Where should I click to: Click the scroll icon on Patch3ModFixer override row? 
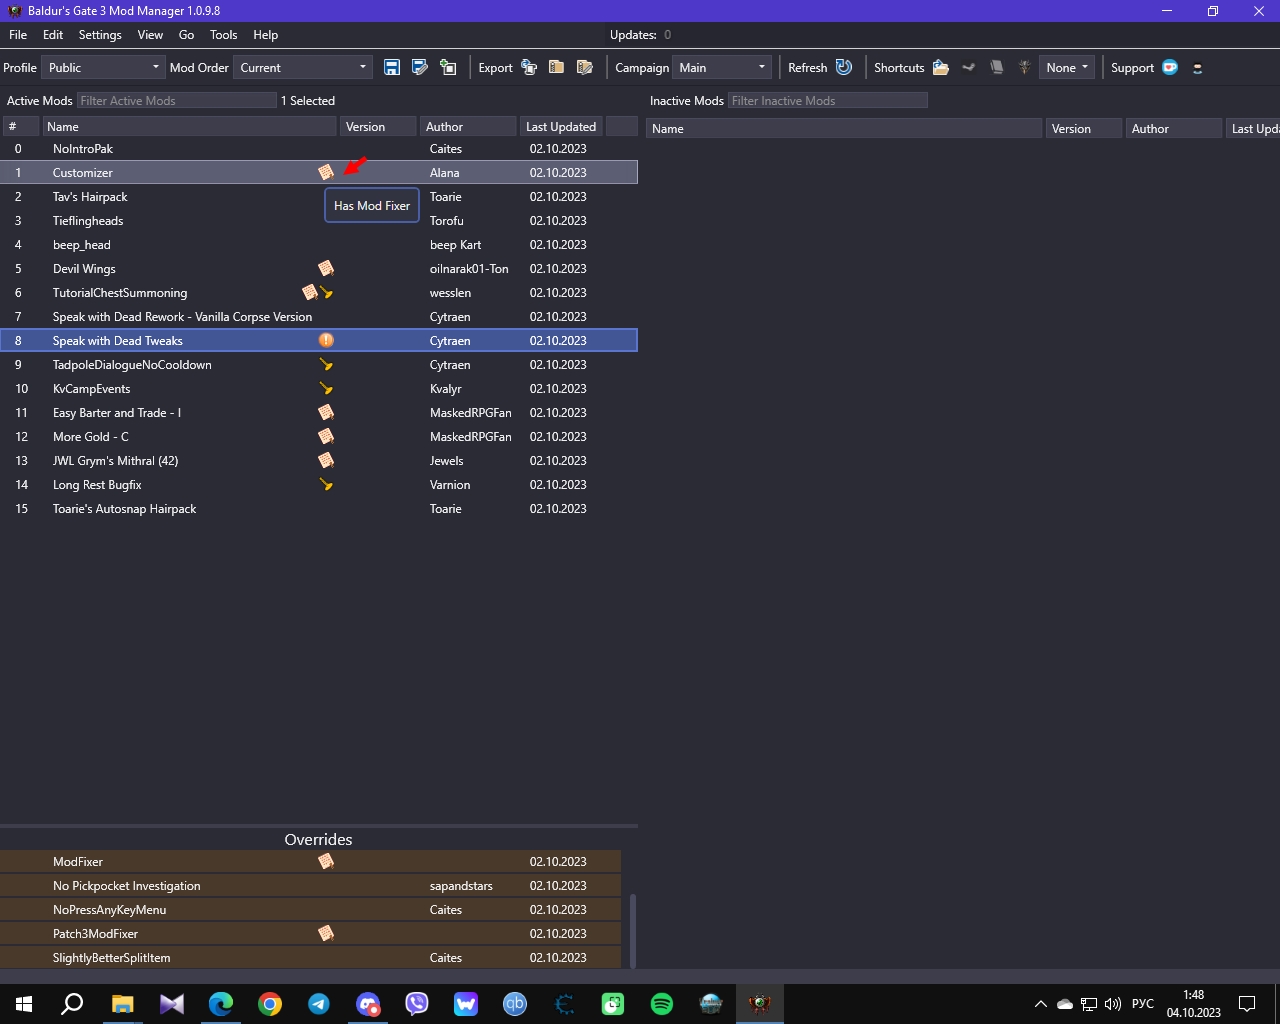(x=326, y=933)
